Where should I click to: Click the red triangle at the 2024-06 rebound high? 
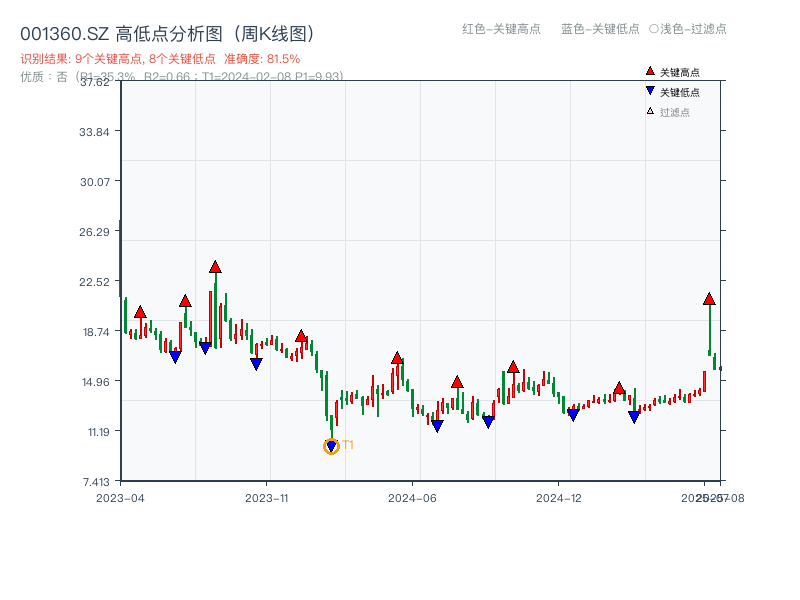(x=457, y=381)
